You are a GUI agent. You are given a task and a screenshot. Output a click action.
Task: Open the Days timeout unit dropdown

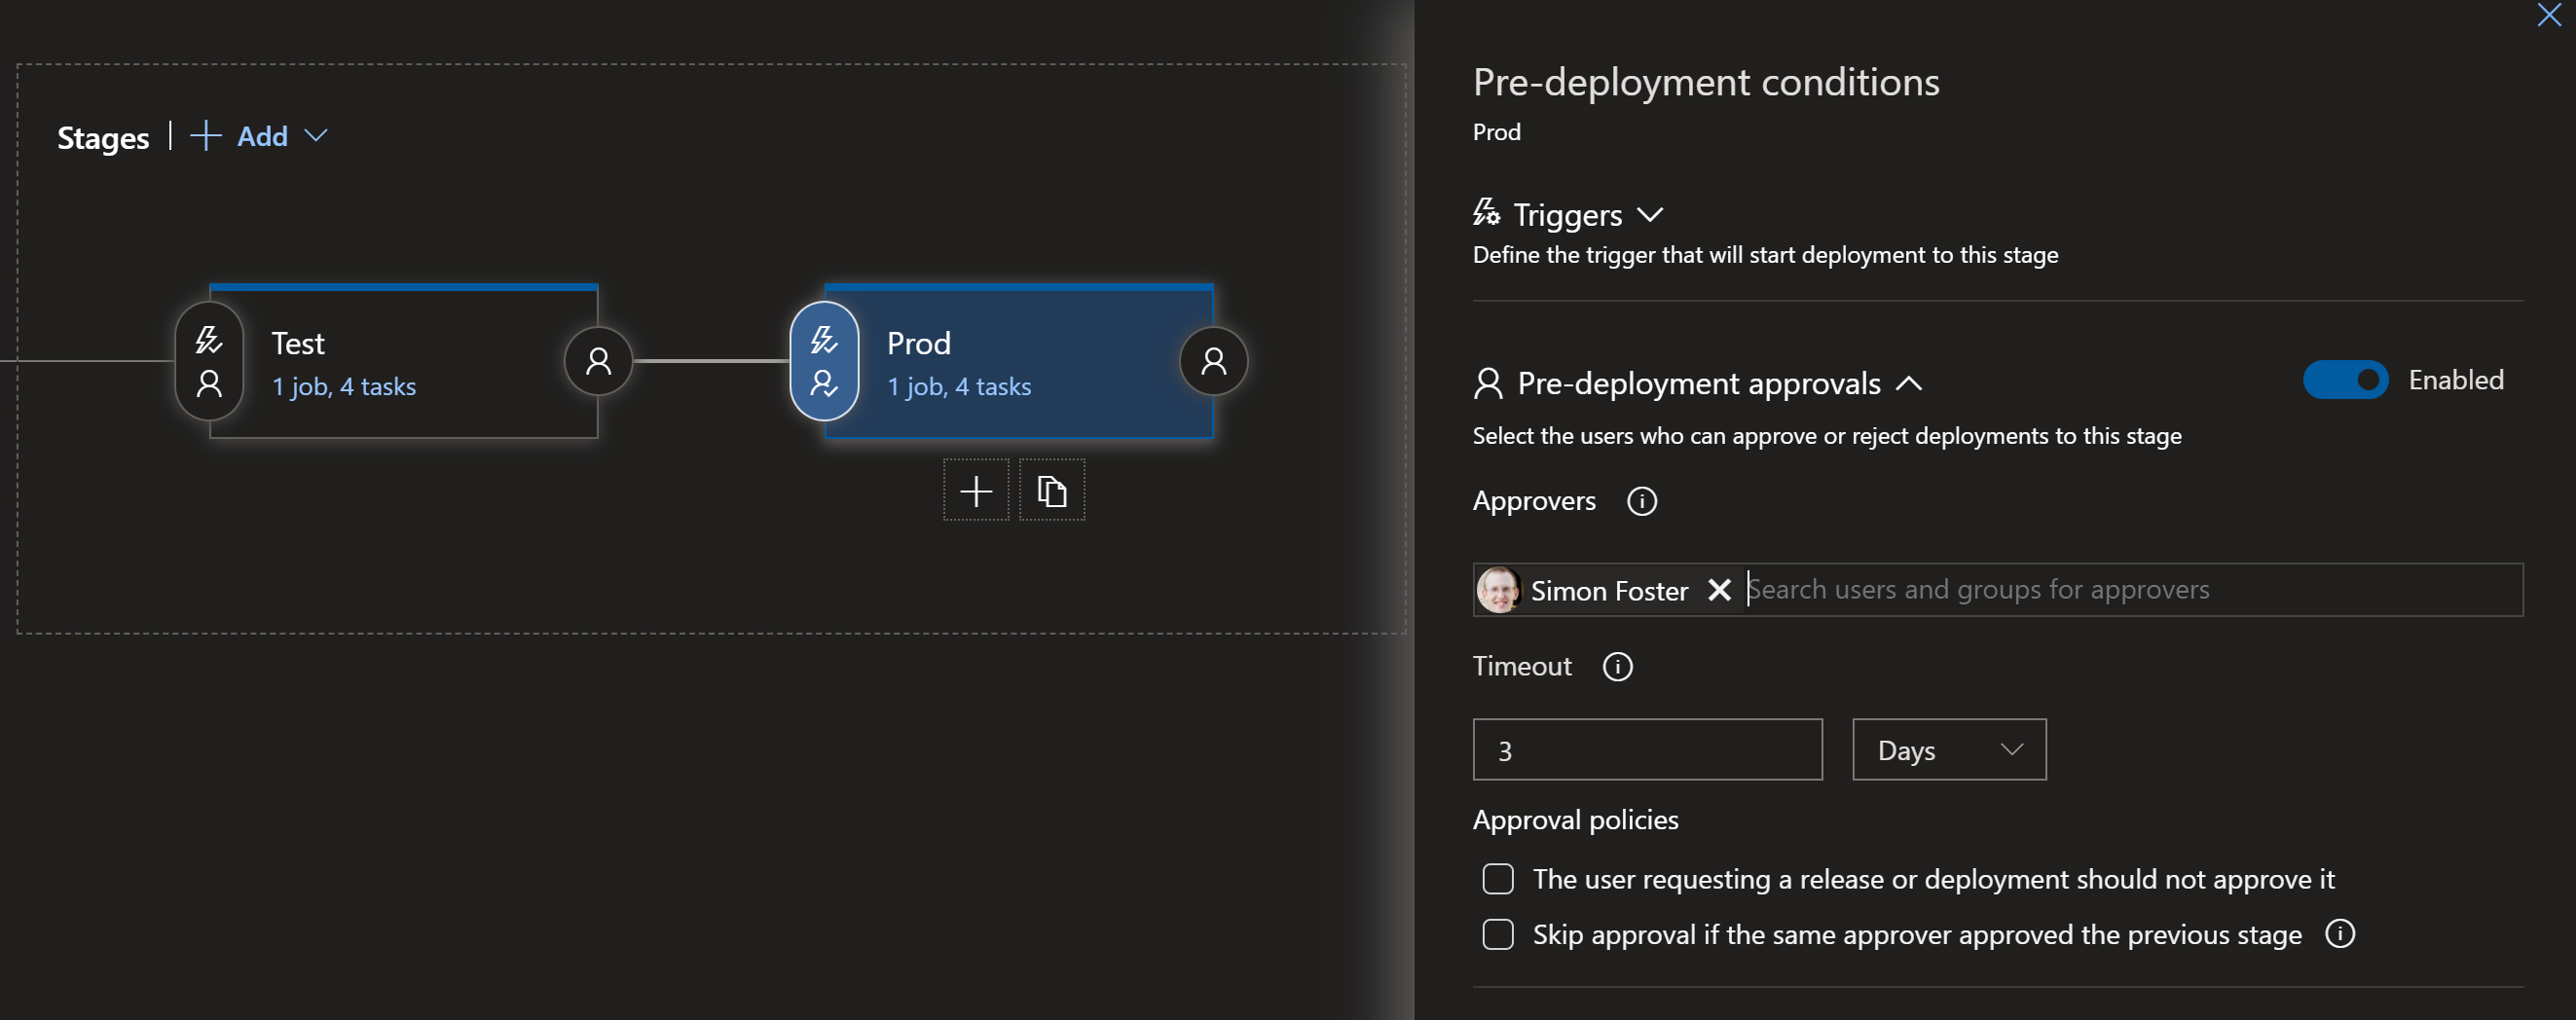(x=1948, y=750)
